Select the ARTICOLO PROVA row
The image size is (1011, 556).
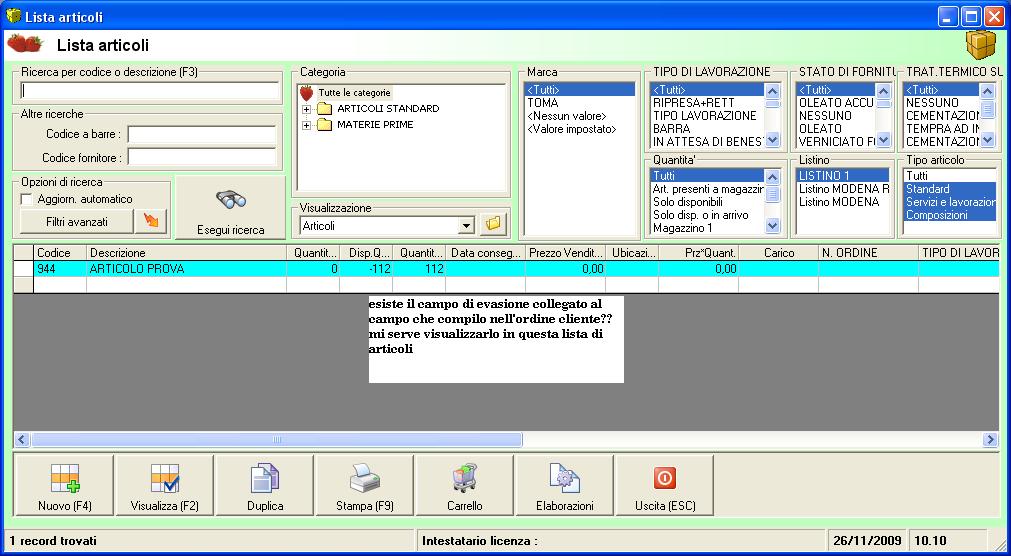point(506,269)
